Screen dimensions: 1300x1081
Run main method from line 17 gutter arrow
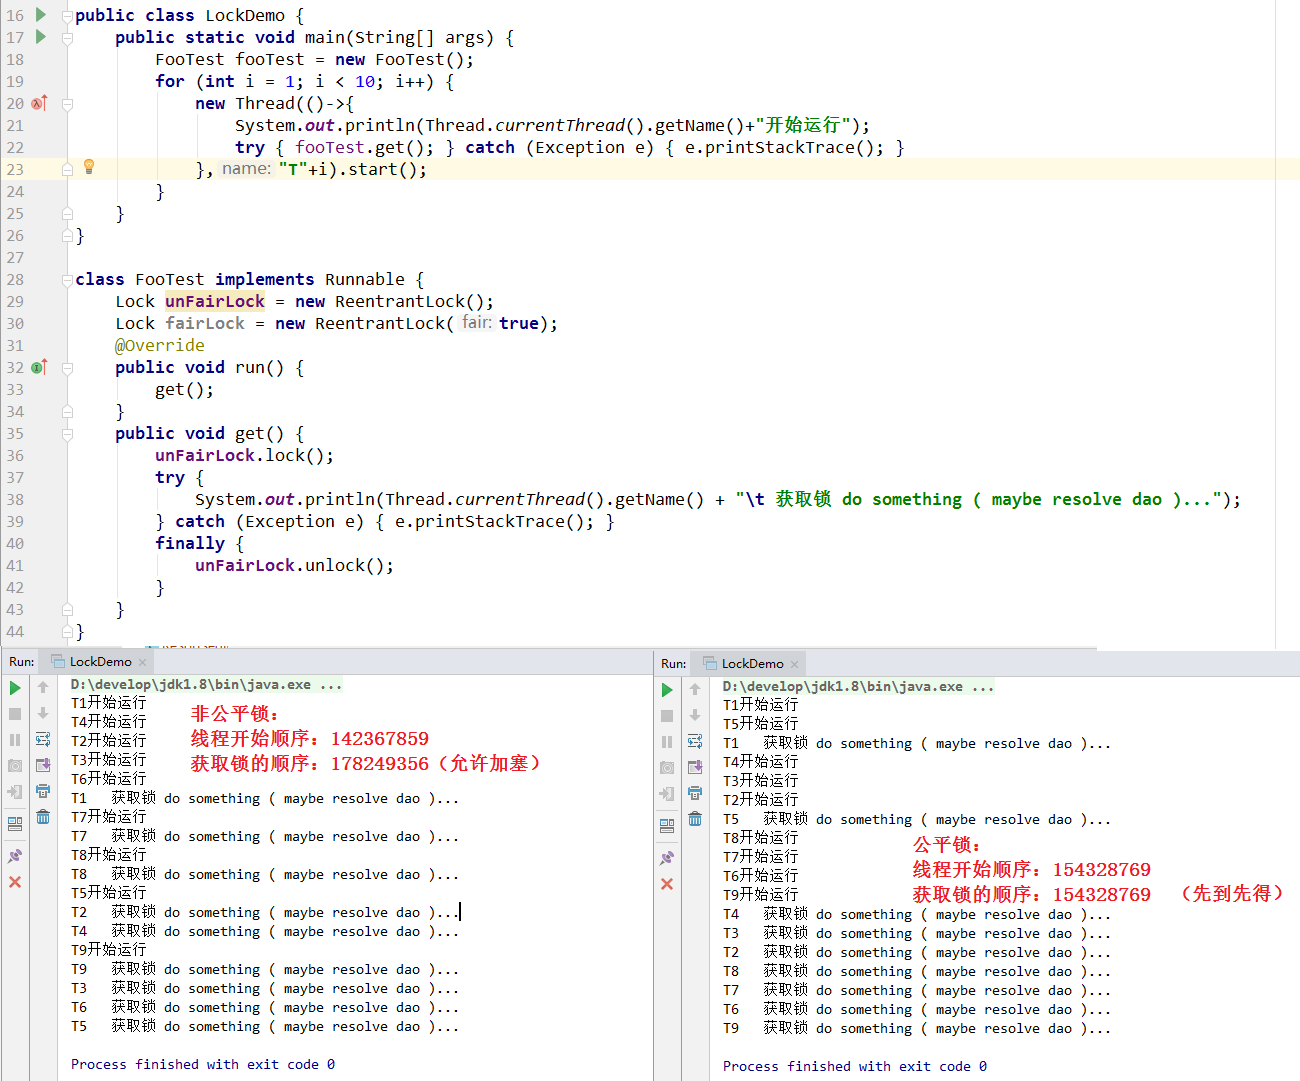coord(41,37)
